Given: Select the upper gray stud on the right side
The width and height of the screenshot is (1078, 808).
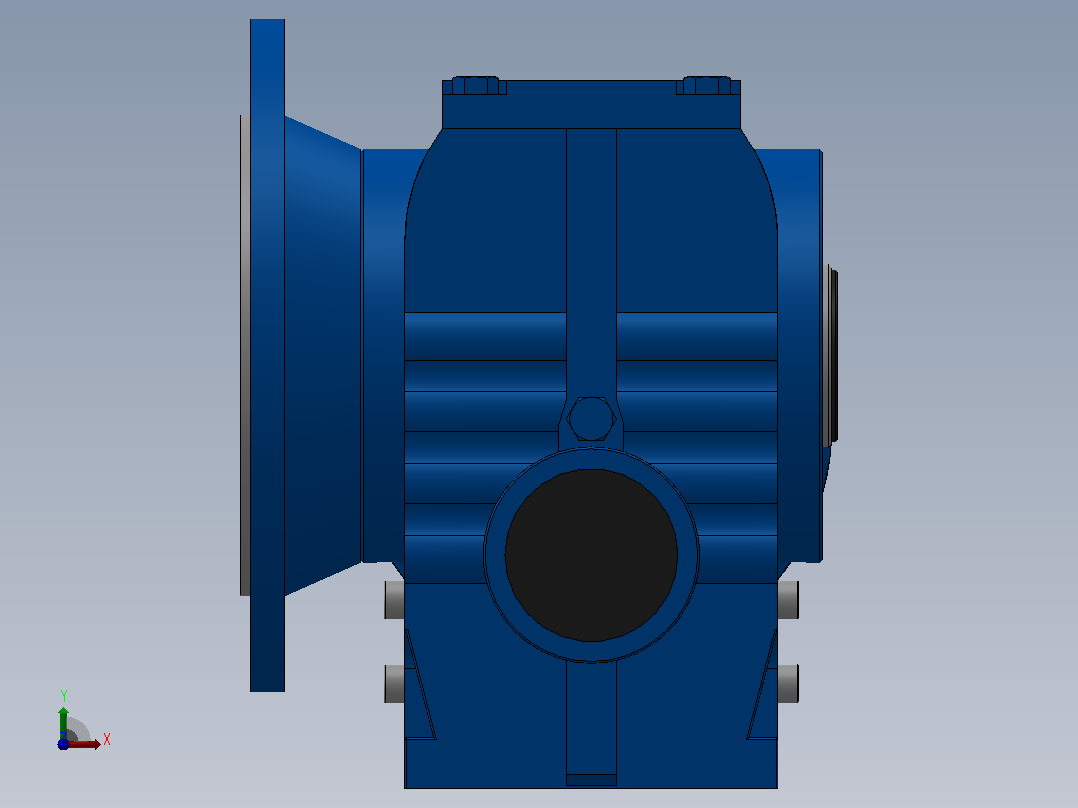Looking at the screenshot, I should point(788,600).
